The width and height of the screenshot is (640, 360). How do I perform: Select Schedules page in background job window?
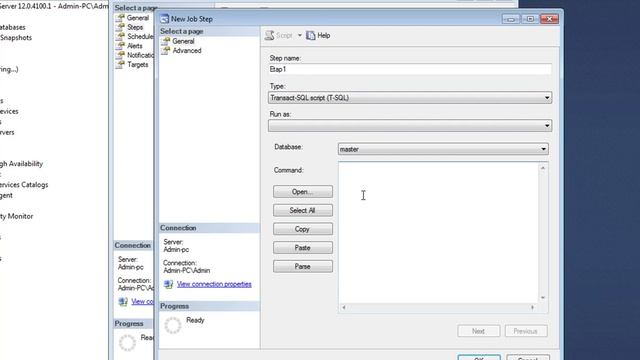[140, 37]
